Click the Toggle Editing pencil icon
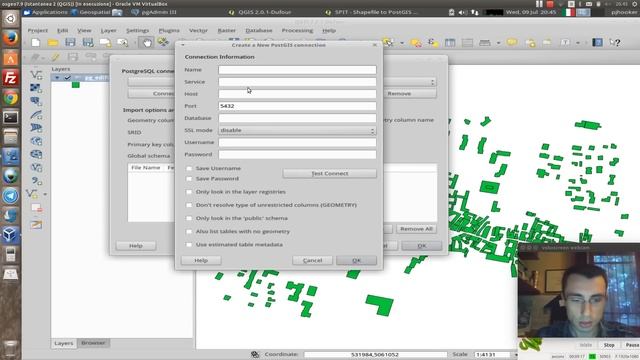 [x=56, y=57]
